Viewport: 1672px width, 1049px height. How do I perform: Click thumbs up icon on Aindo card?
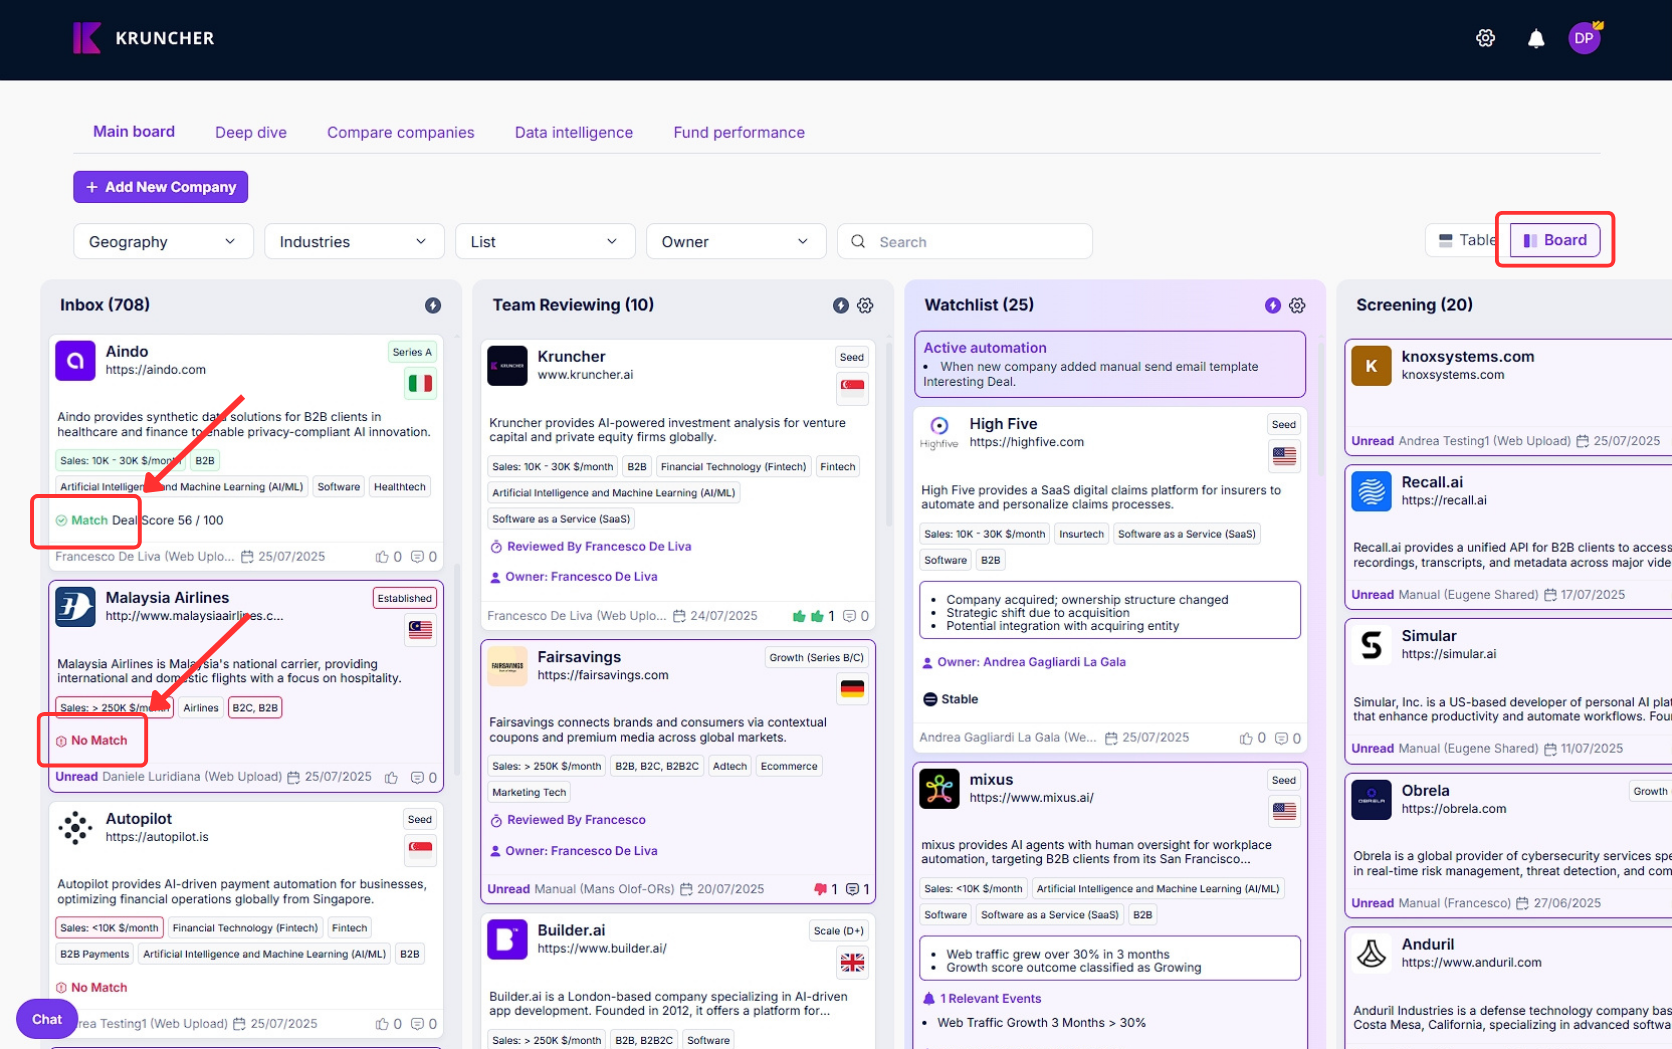(x=382, y=557)
